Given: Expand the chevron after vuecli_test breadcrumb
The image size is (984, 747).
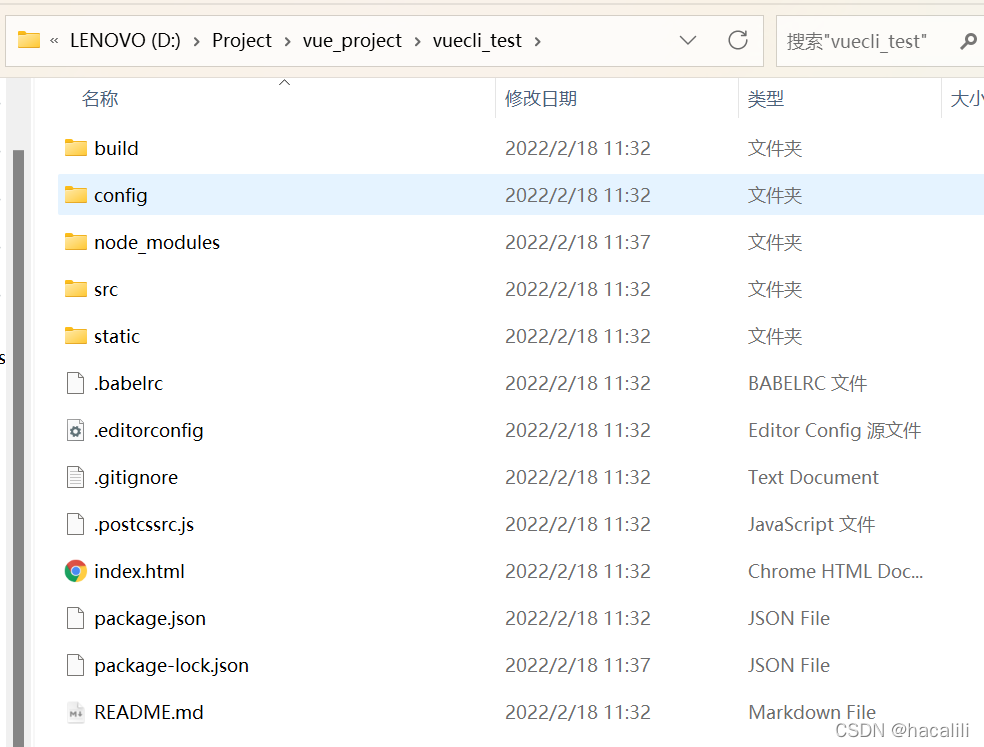Looking at the screenshot, I should [x=537, y=41].
